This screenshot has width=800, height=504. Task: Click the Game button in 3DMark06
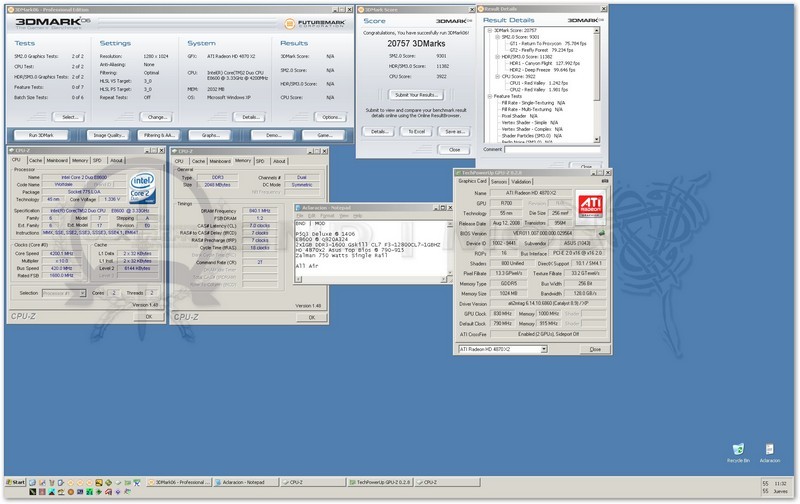pyautogui.click(x=324, y=135)
